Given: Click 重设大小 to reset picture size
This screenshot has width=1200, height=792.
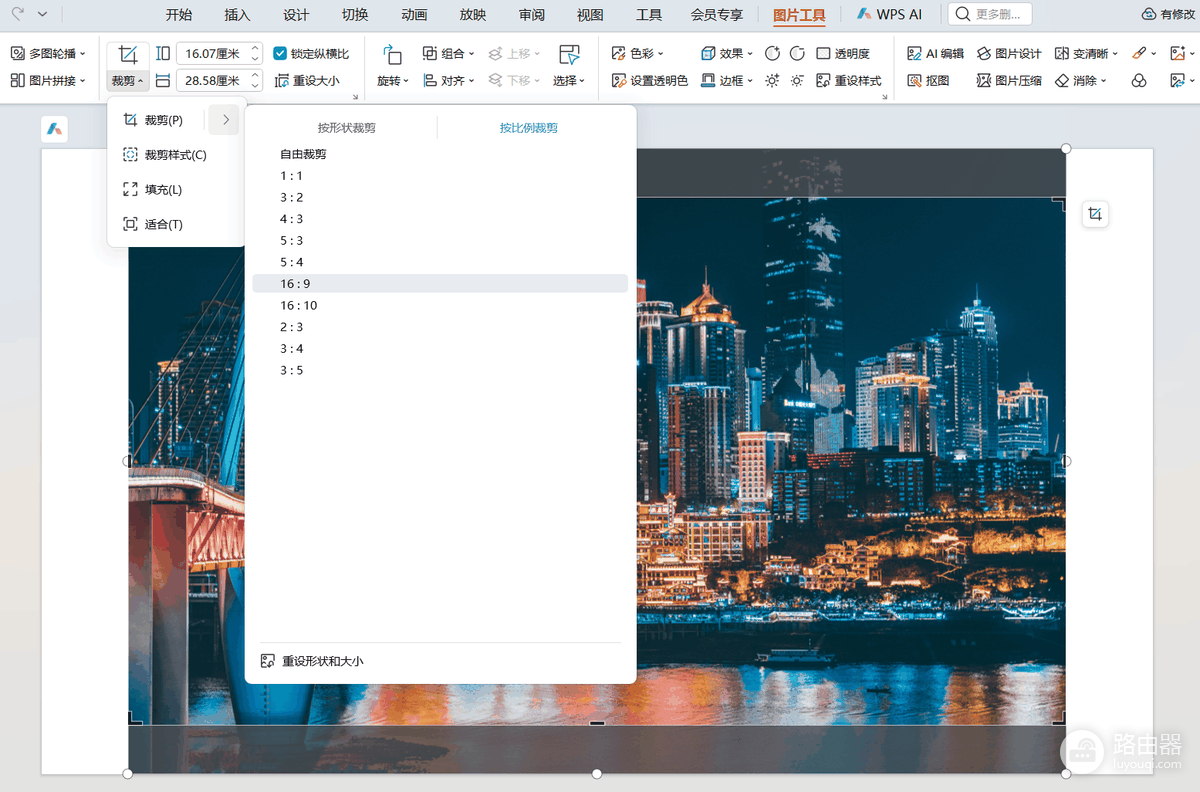Looking at the screenshot, I should [x=307, y=80].
